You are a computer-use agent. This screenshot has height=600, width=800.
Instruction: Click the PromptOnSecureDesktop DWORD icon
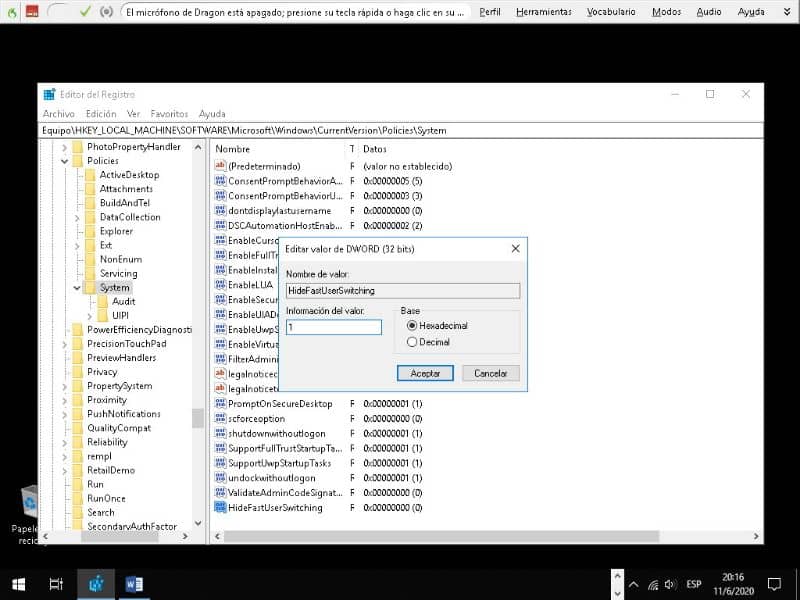pos(220,403)
